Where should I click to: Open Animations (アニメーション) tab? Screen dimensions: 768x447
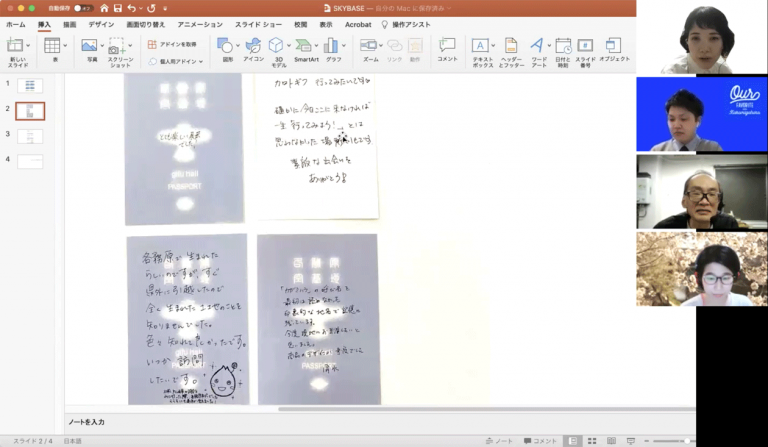[x=200, y=24]
